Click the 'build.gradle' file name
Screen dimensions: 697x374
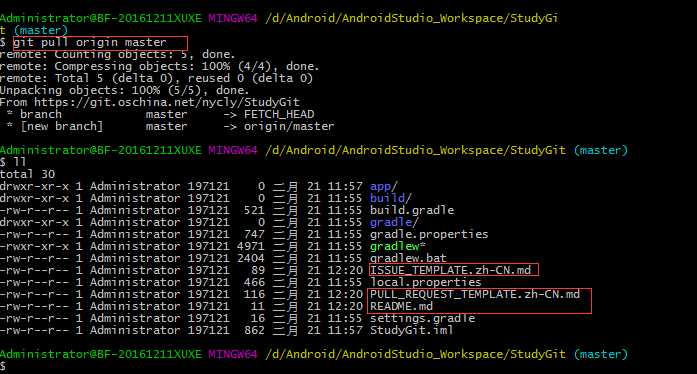pos(412,210)
